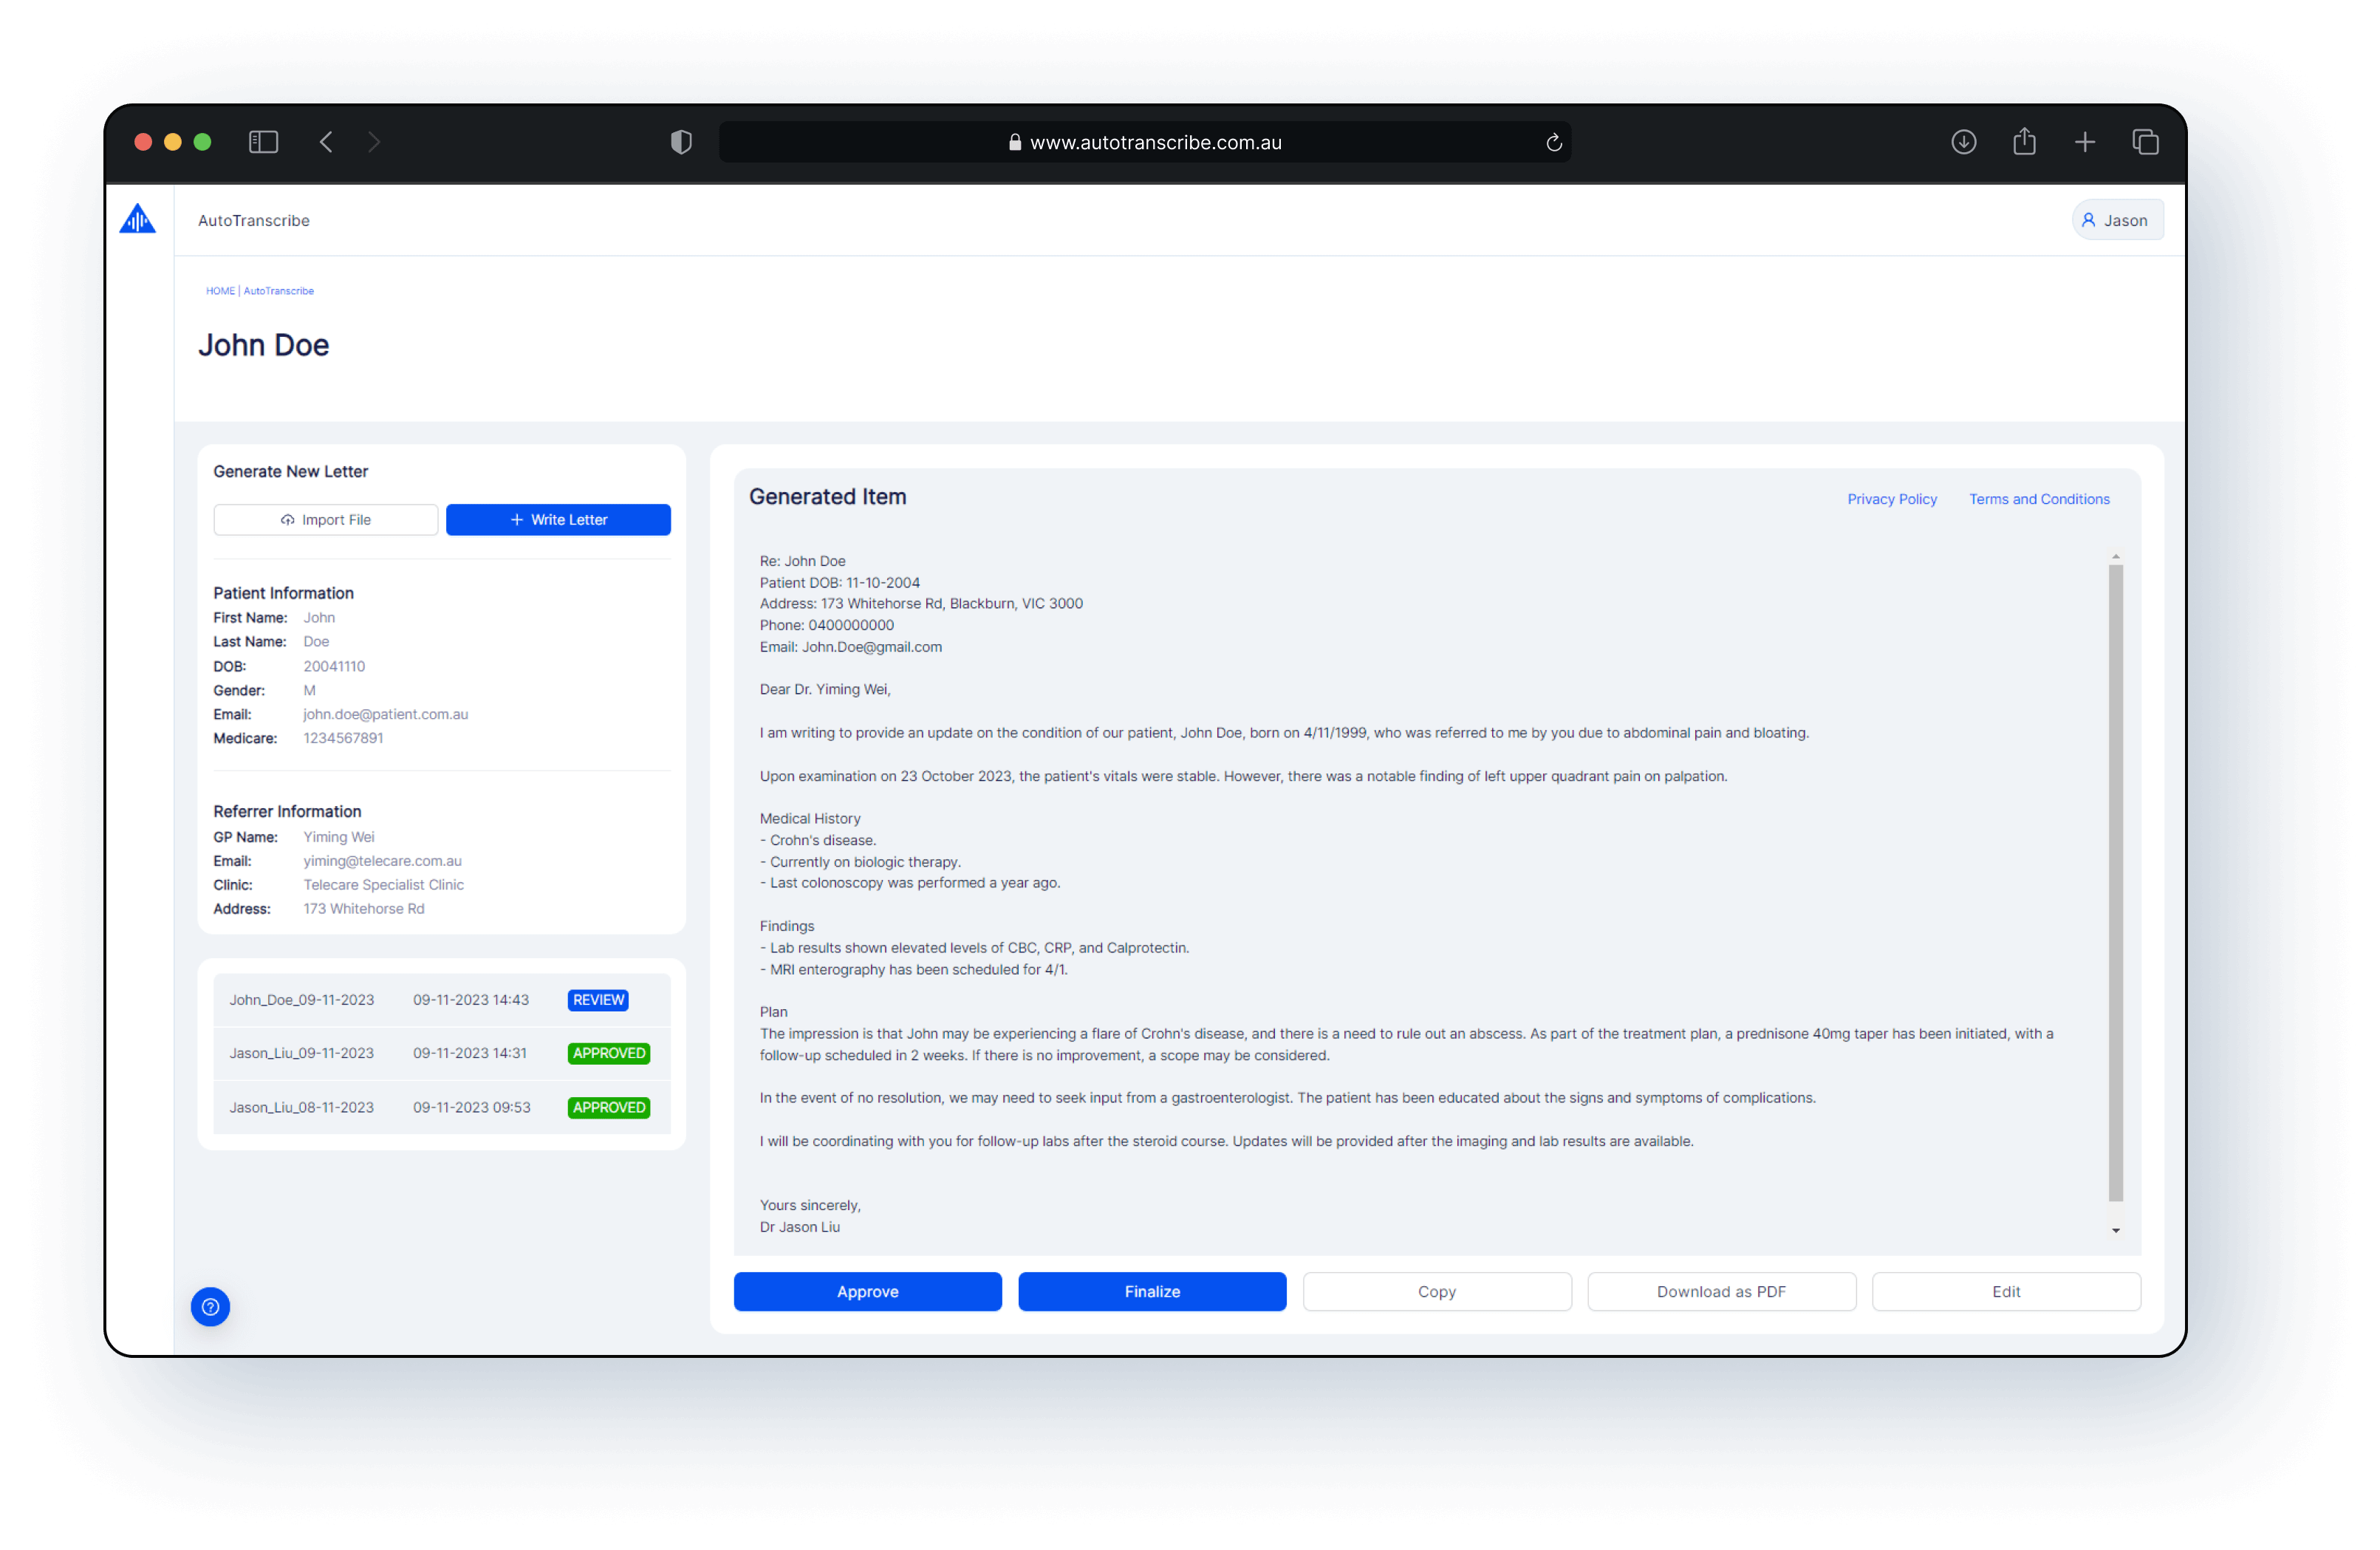Show the tab overview icon

tap(2145, 142)
